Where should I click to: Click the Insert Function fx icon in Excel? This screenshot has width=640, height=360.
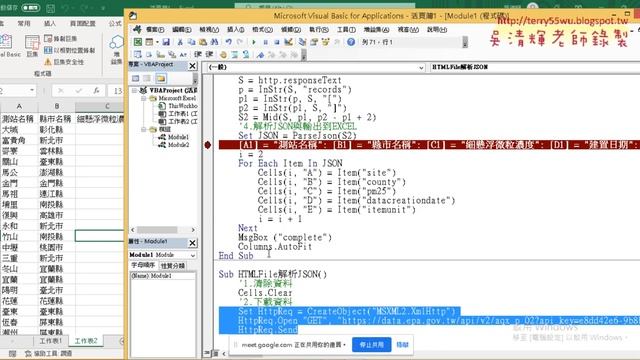96,91
